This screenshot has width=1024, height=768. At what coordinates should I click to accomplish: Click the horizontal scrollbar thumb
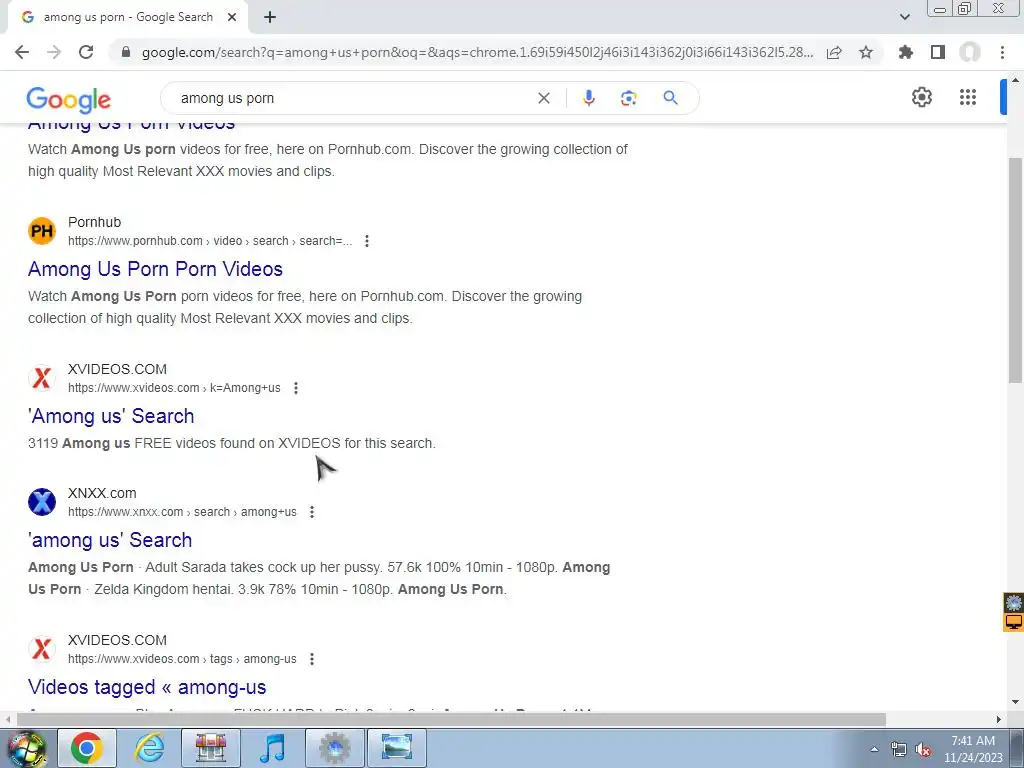point(451,719)
